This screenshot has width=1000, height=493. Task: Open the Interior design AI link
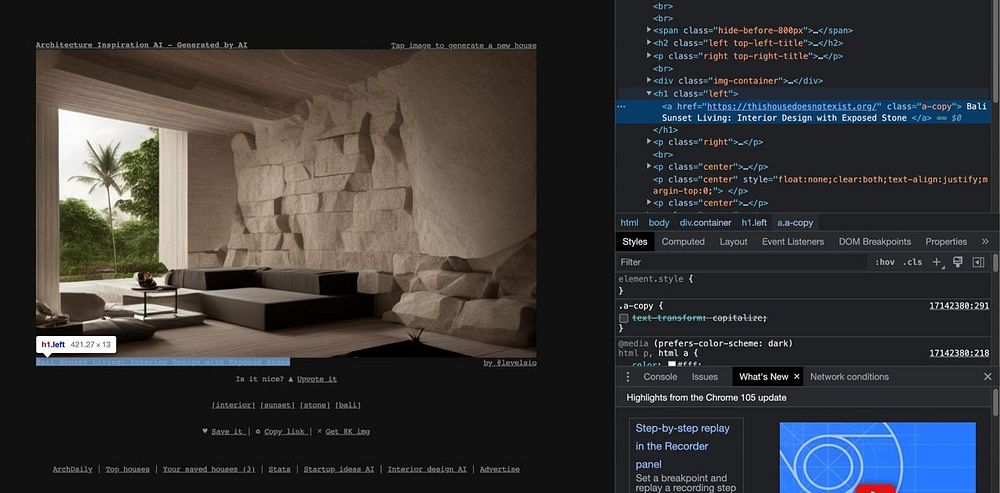pos(427,469)
